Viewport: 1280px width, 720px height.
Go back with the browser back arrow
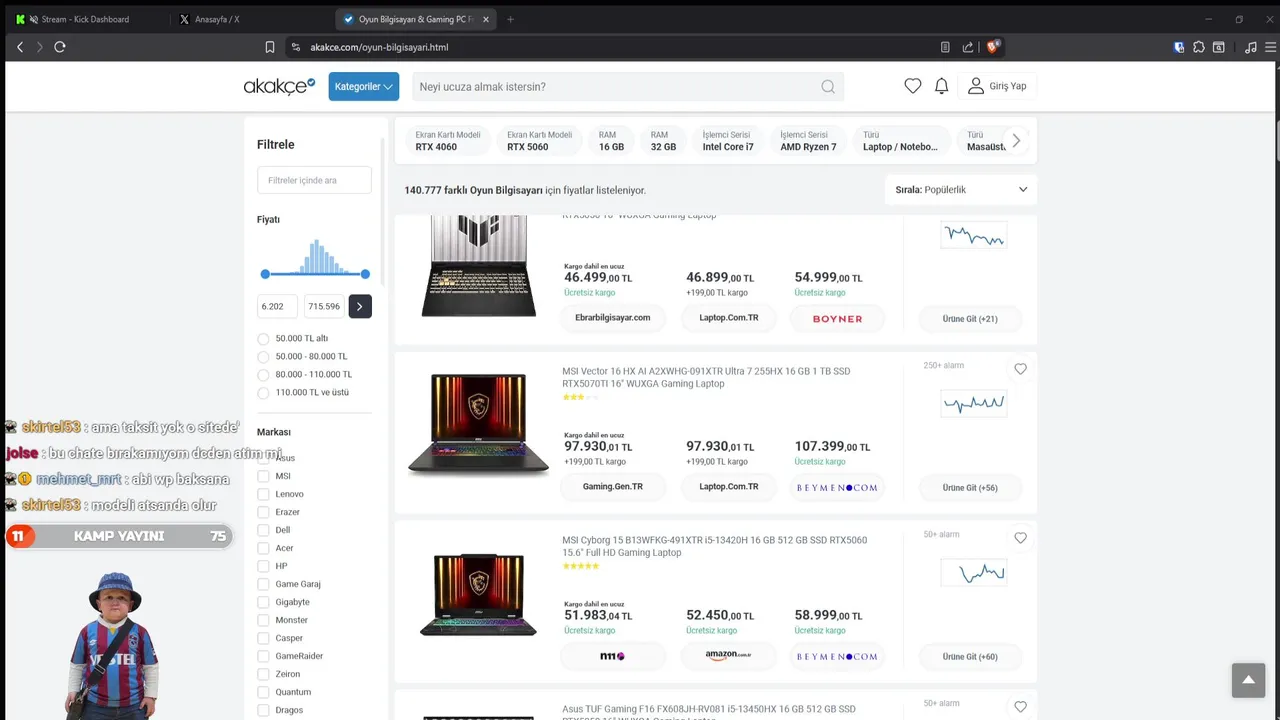20,47
